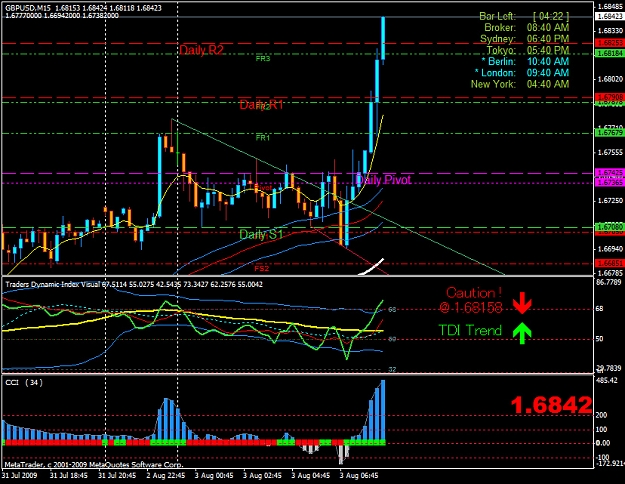The height and width of the screenshot is (484, 625).
Task: Click the MetaTrader copyright notice
Action: [x=94, y=465]
